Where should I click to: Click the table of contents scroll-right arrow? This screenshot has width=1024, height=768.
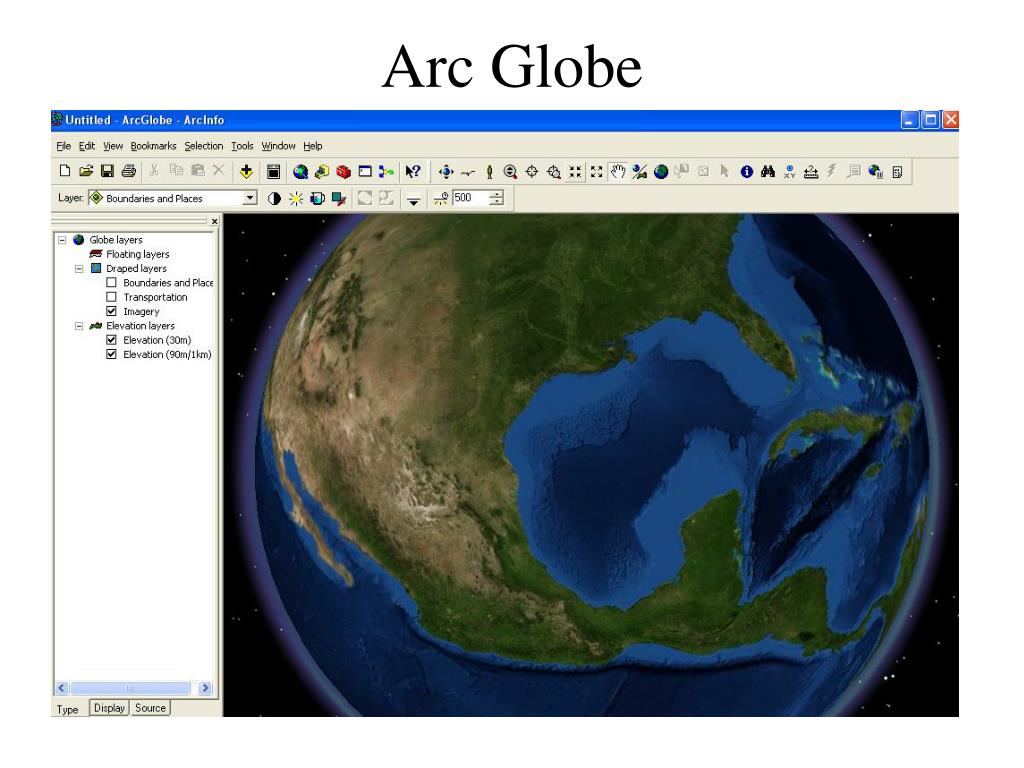206,688
